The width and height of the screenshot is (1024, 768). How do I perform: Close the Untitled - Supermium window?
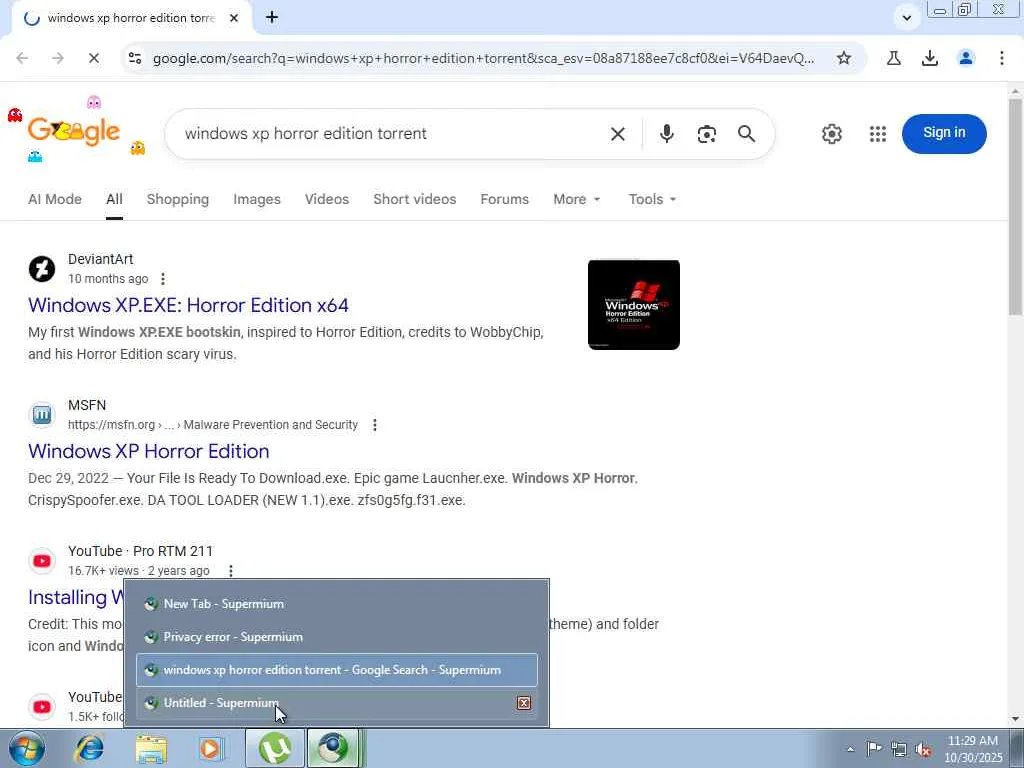(x=524, y=703)
